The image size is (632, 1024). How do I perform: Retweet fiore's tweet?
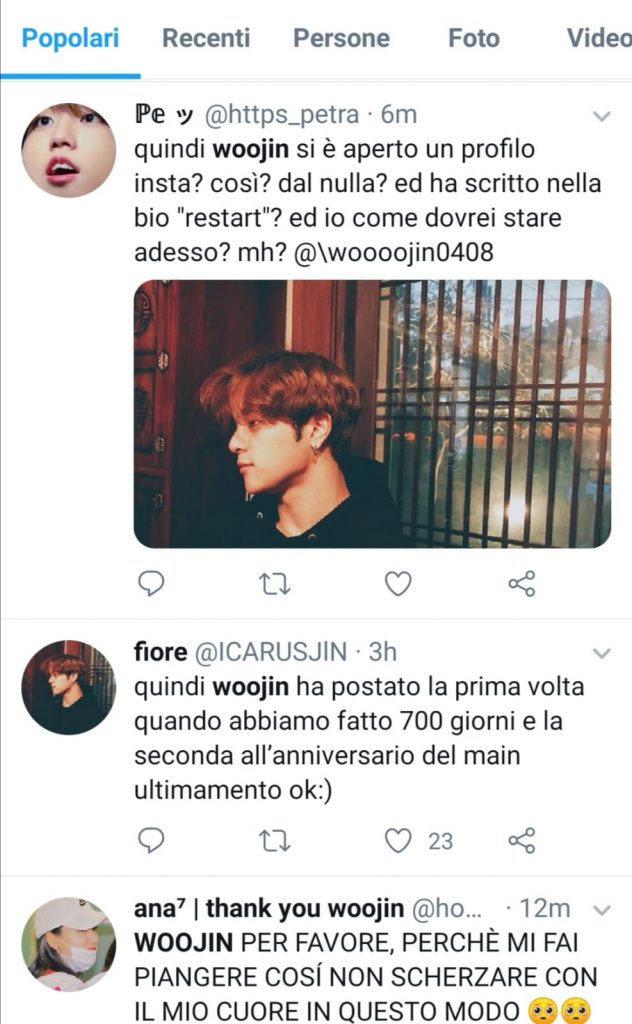pyautogui.click(x=274, y=841)
